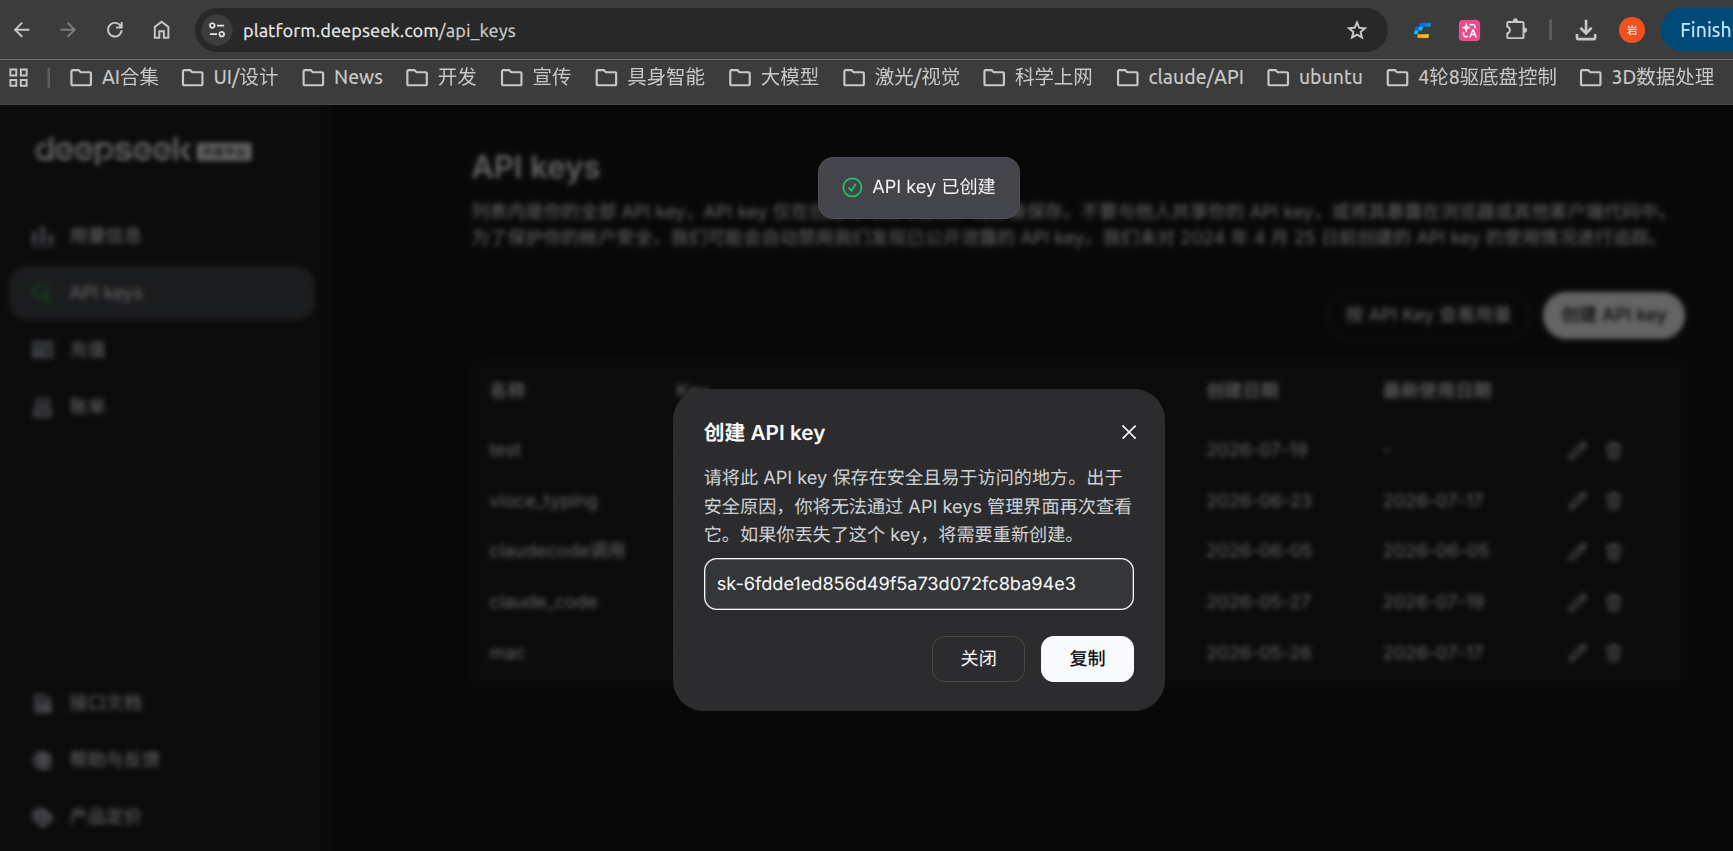Open the 具身智能 bookmark folder

pos(649,77)
